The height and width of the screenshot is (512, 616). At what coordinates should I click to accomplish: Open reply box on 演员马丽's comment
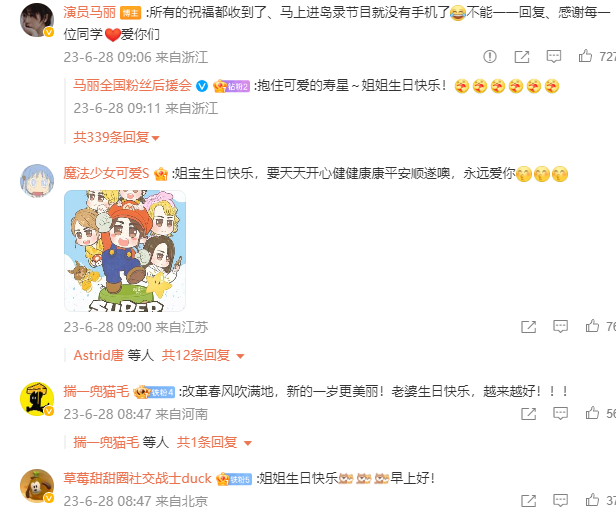[554, 57]
